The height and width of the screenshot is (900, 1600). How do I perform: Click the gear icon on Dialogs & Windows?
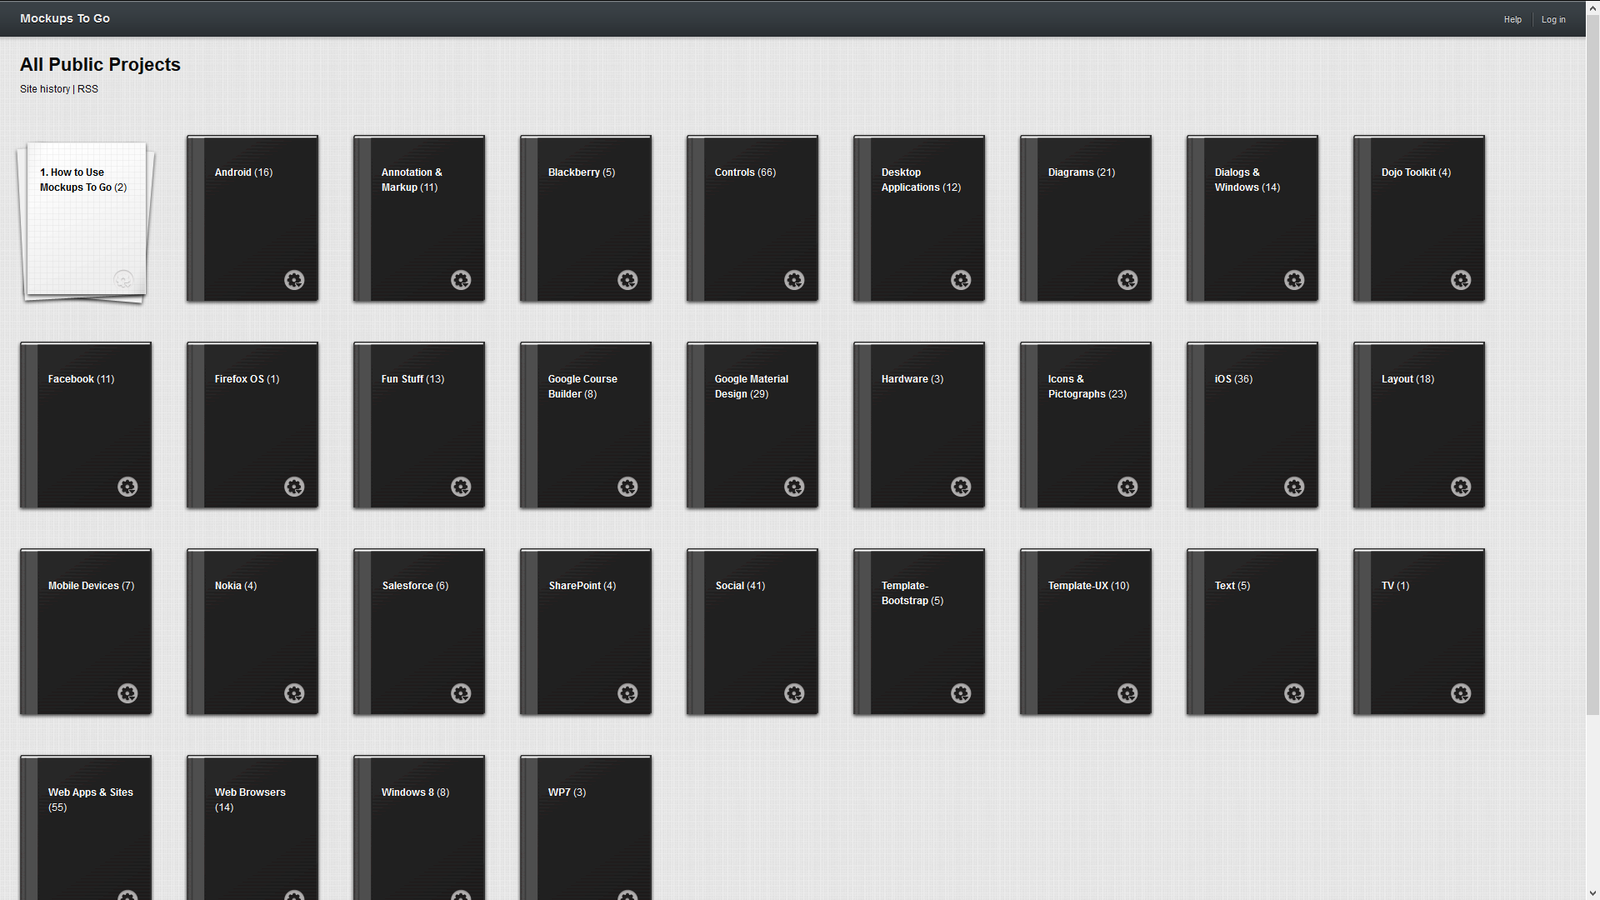pyautogui.click(x=1294, y=280)
